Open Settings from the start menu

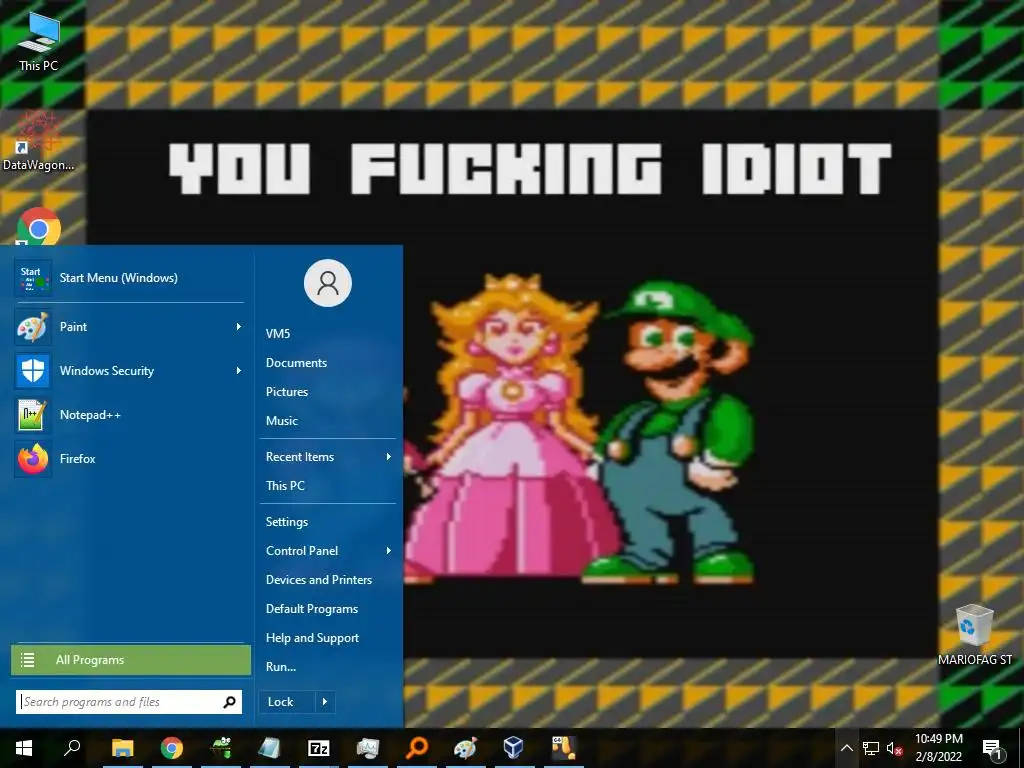click(x=328, y=522)
